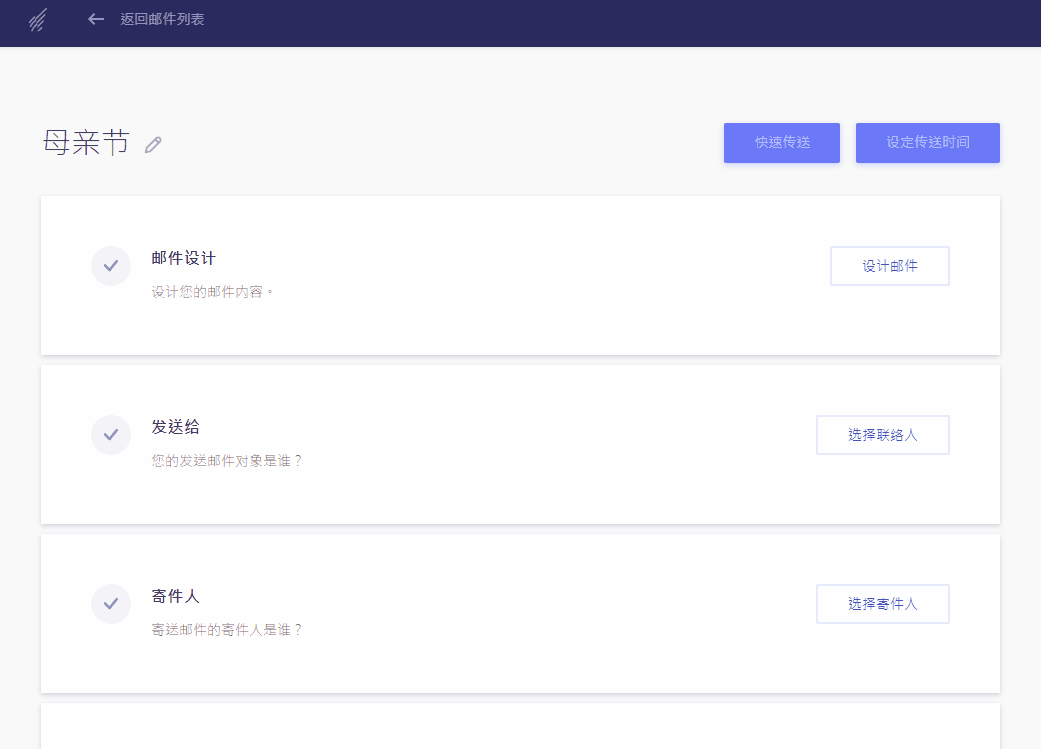Click the 选择寄件人 button
The height and width of the screenshot is (749, 1041).
tap(883, 604)
